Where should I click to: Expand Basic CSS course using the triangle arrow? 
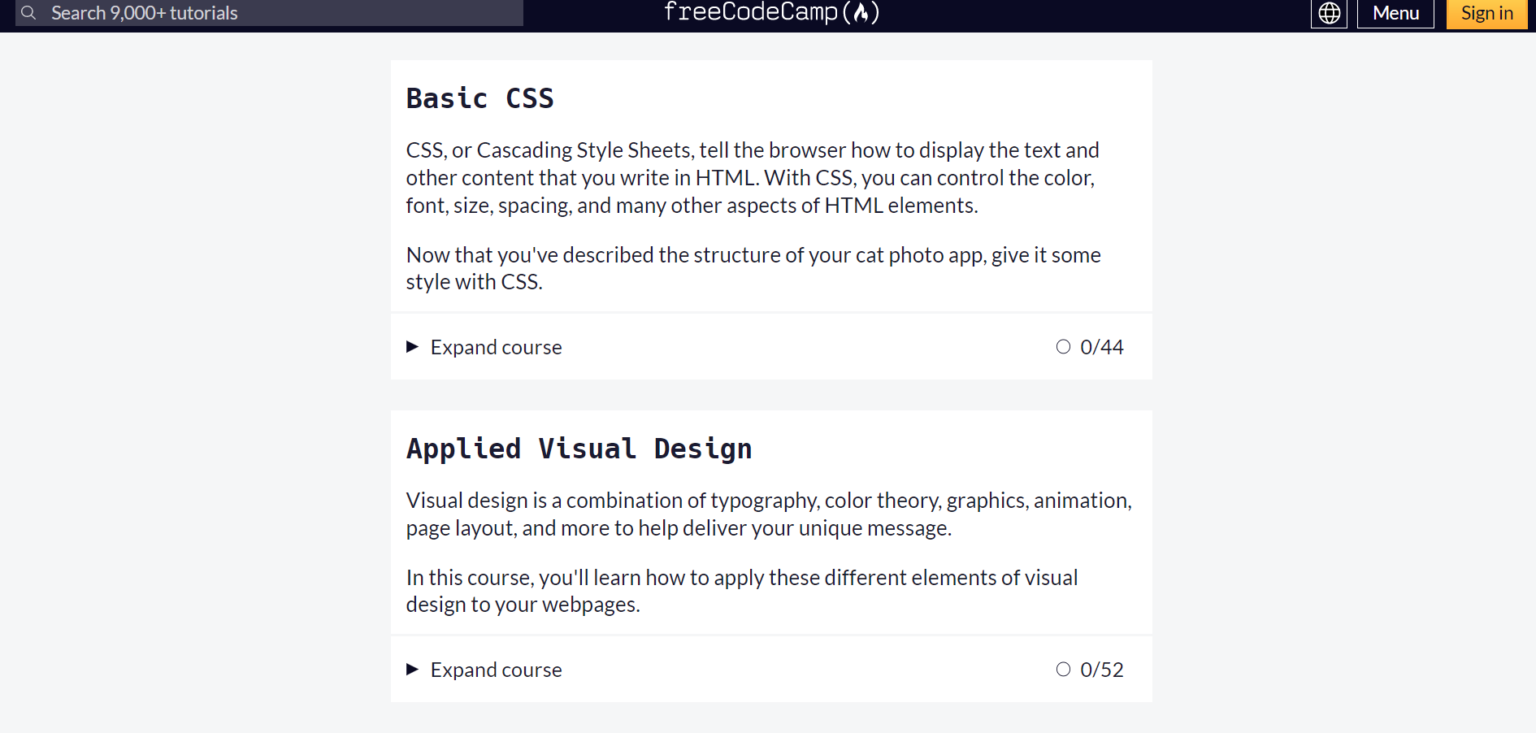(412, 347)
